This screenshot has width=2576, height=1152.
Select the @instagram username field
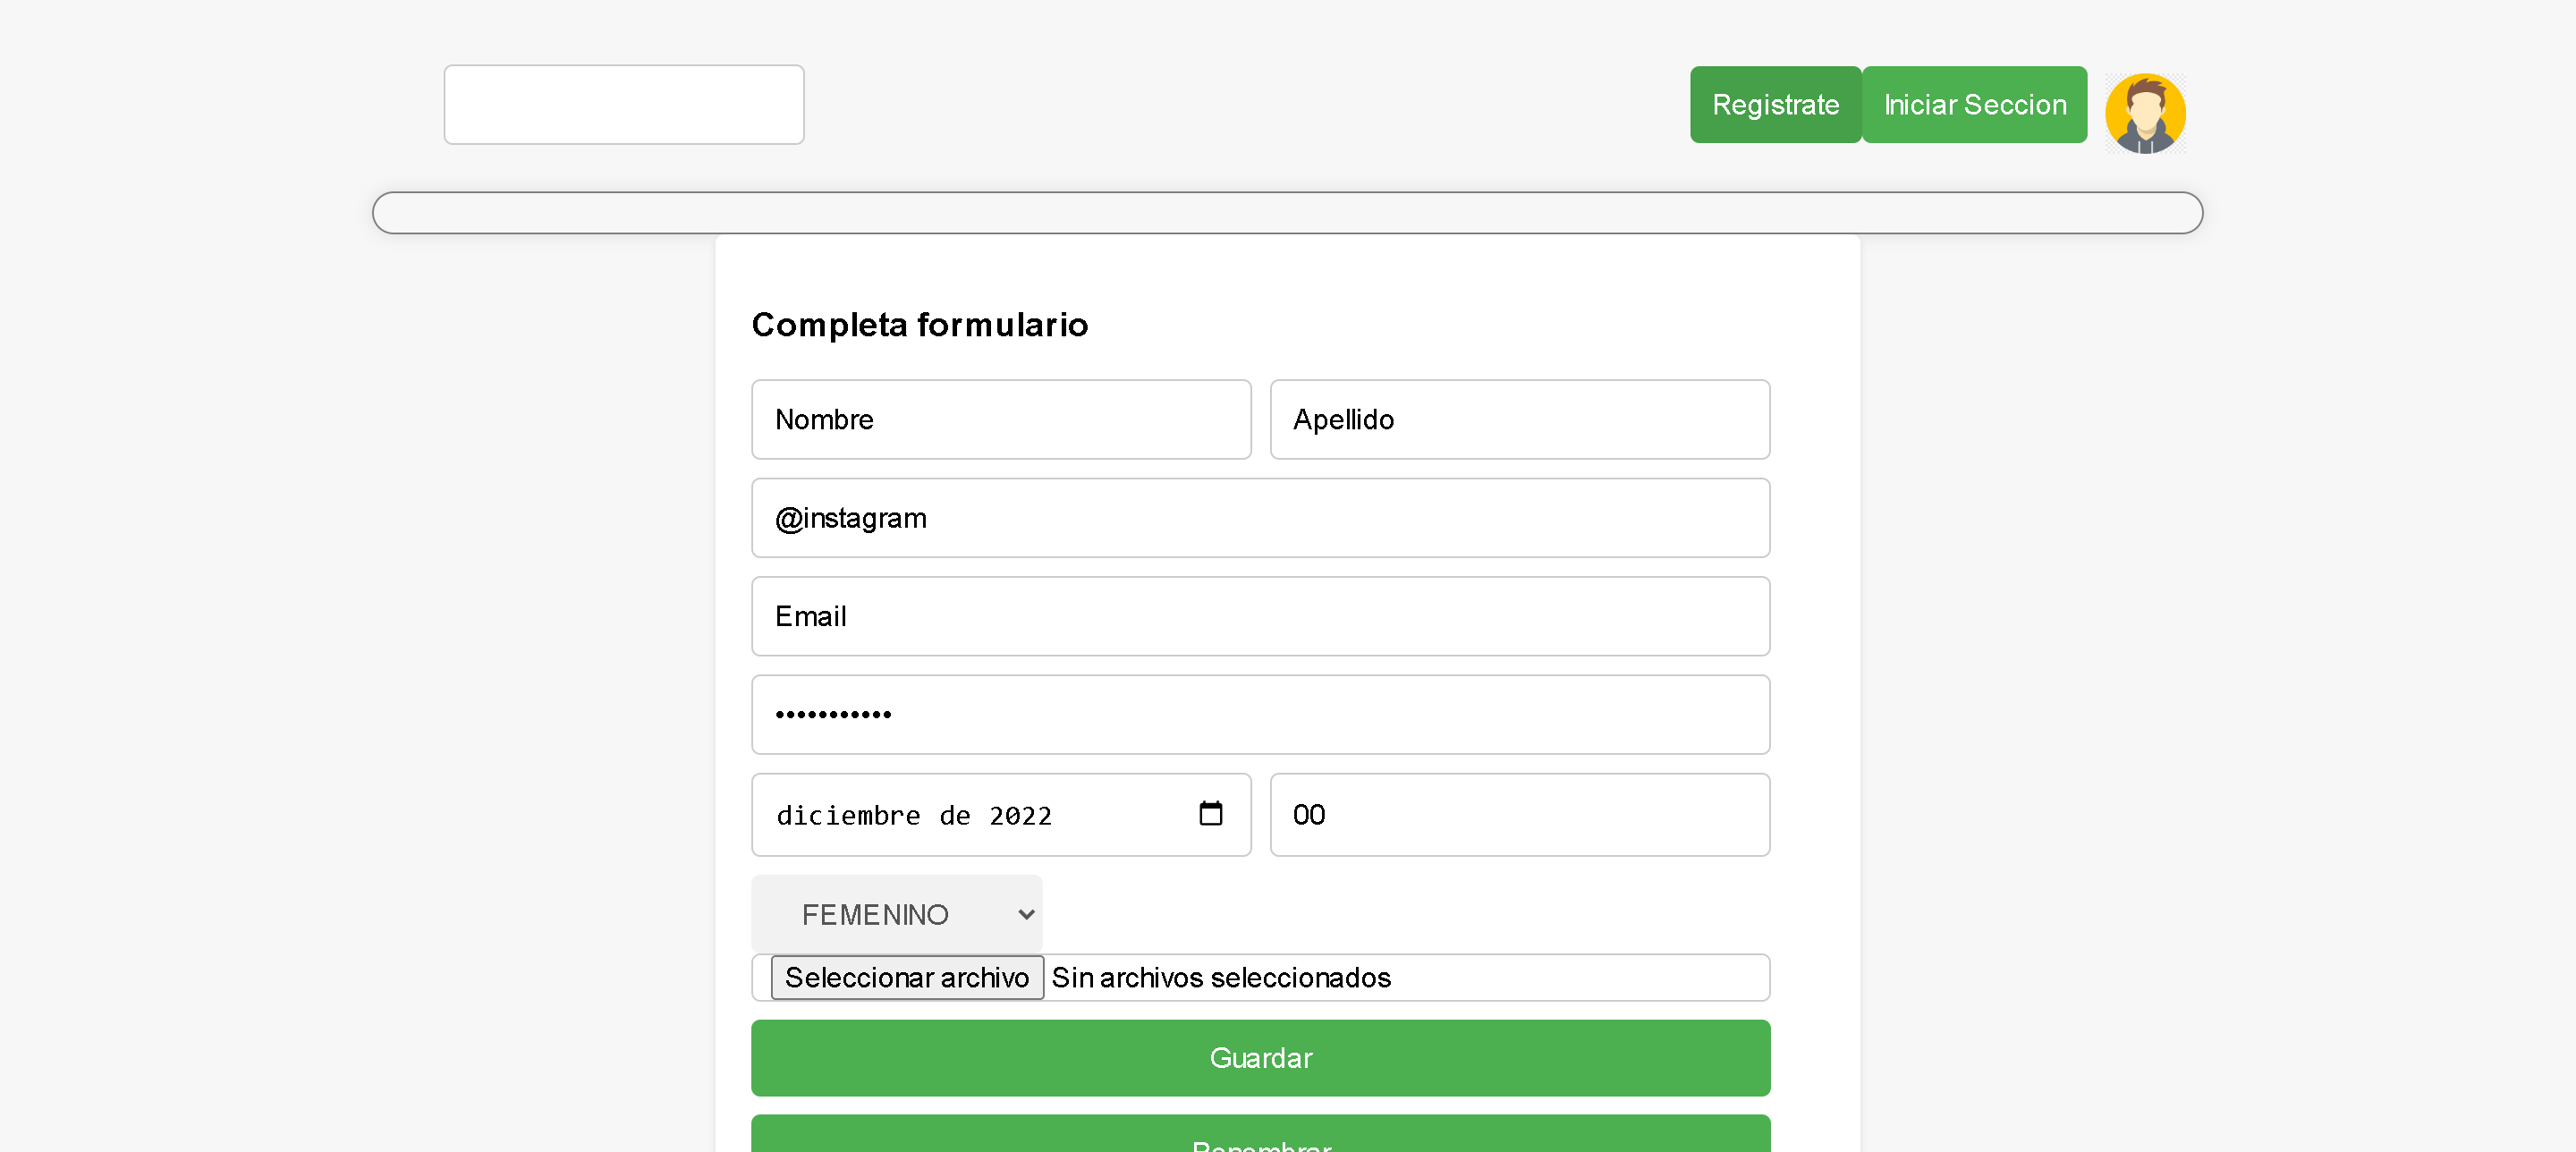click(1259, 517)
